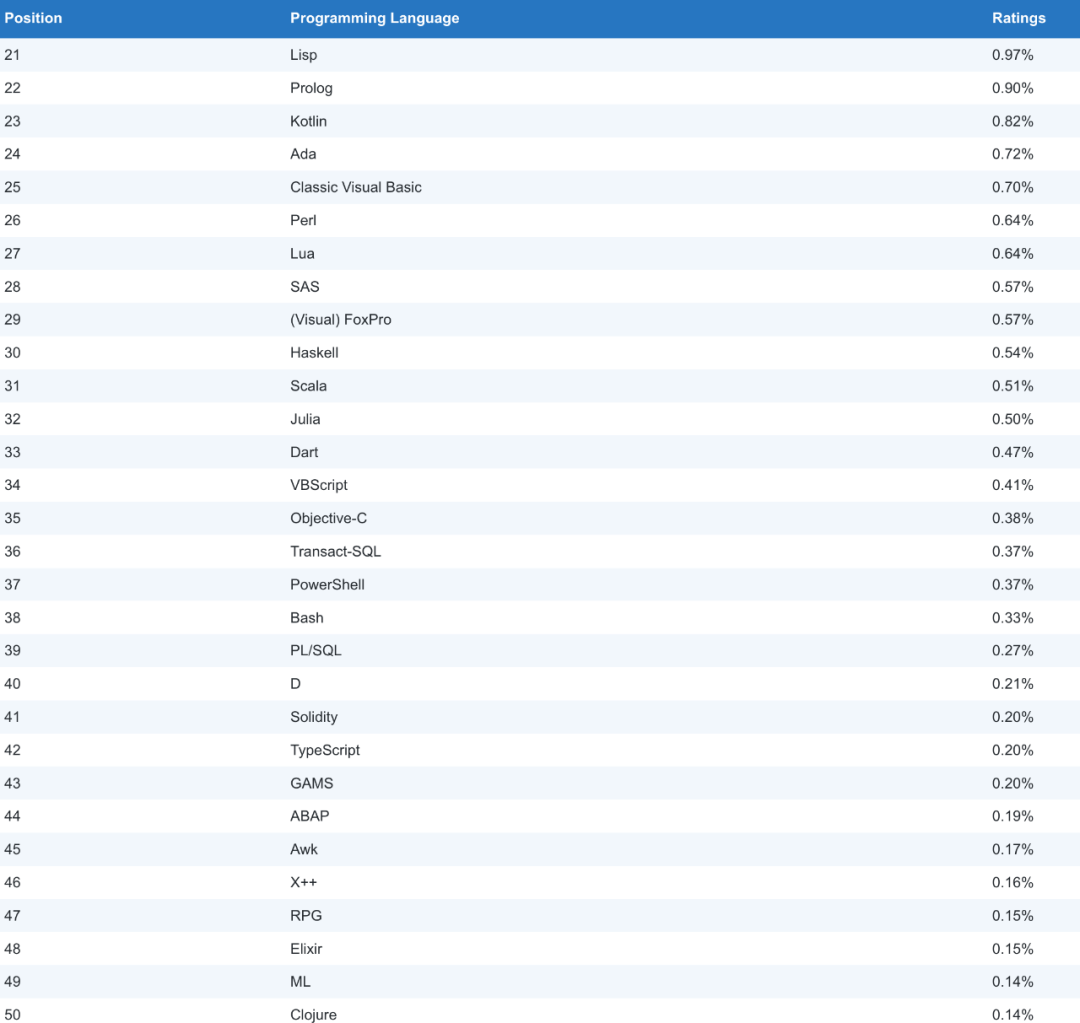Select the PL/SQL entry

click(315, 650)
